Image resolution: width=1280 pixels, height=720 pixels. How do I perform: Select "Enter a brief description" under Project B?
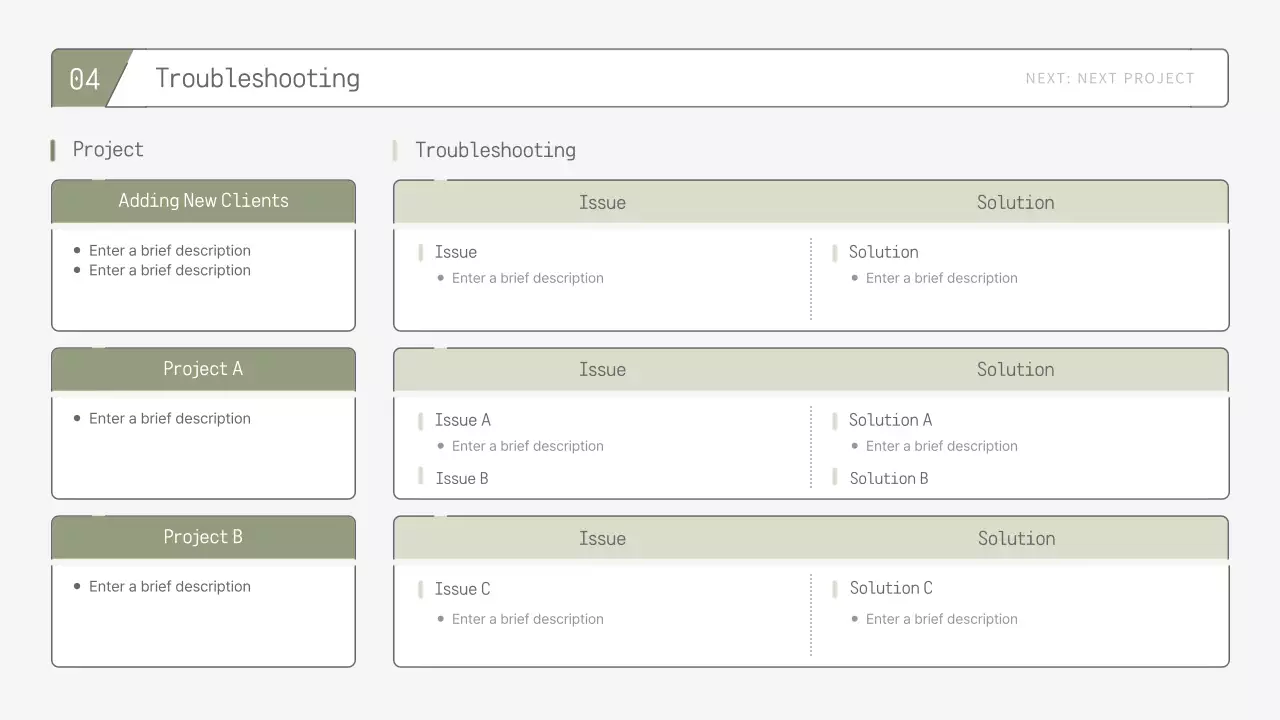pos(170,586)
